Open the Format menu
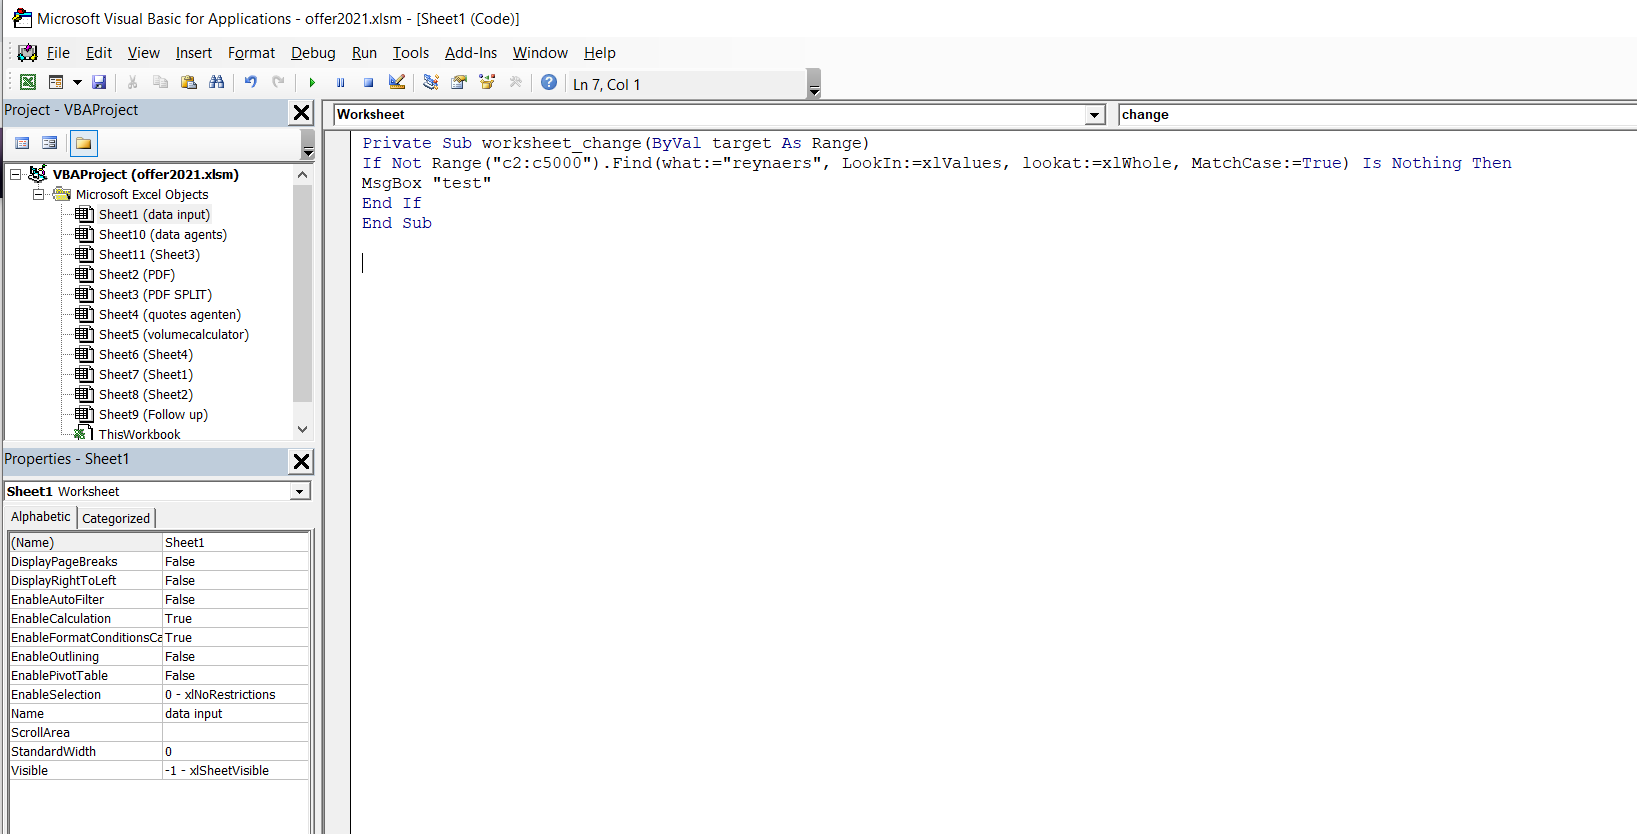 coord(251,53)
